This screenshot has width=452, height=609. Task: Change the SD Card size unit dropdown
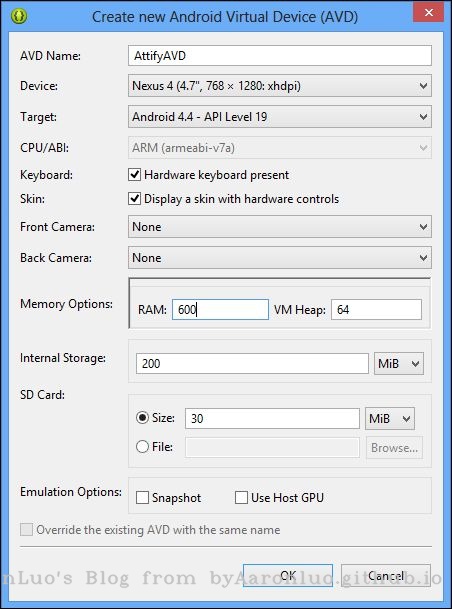(x=389, y=419)
